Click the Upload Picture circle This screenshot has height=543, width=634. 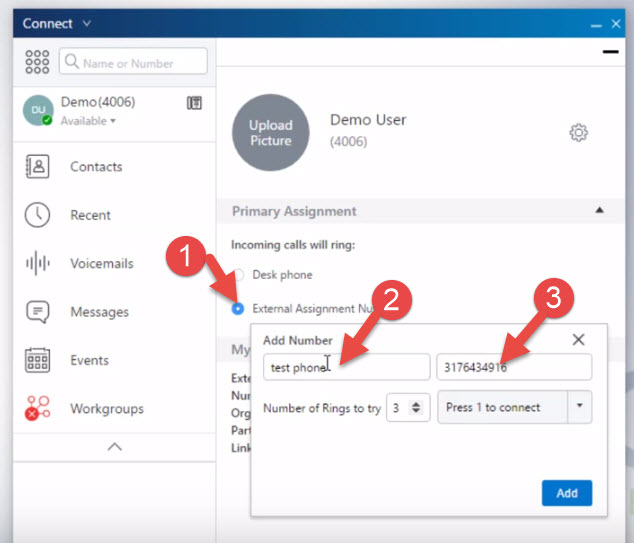[x=271, y=133]
